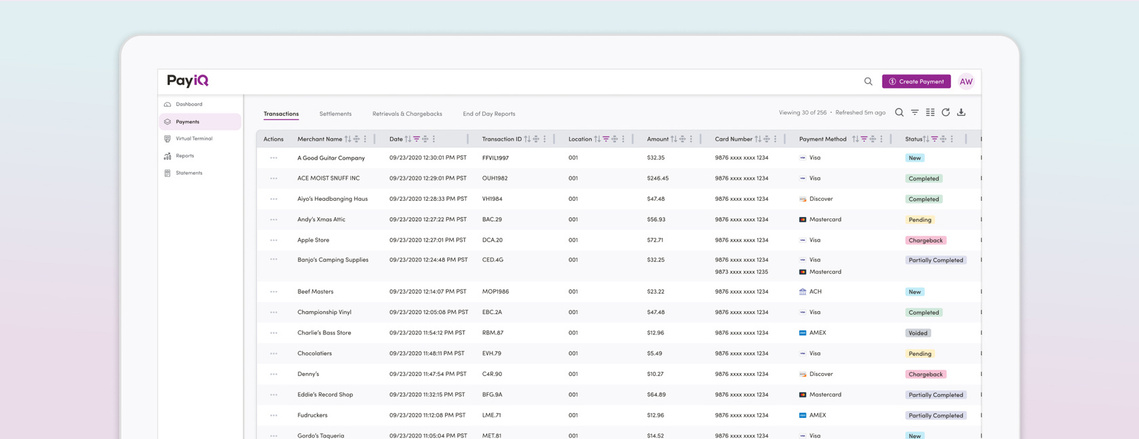
Task: Click the Reports chart icon
Action: (x=168, y=156)
